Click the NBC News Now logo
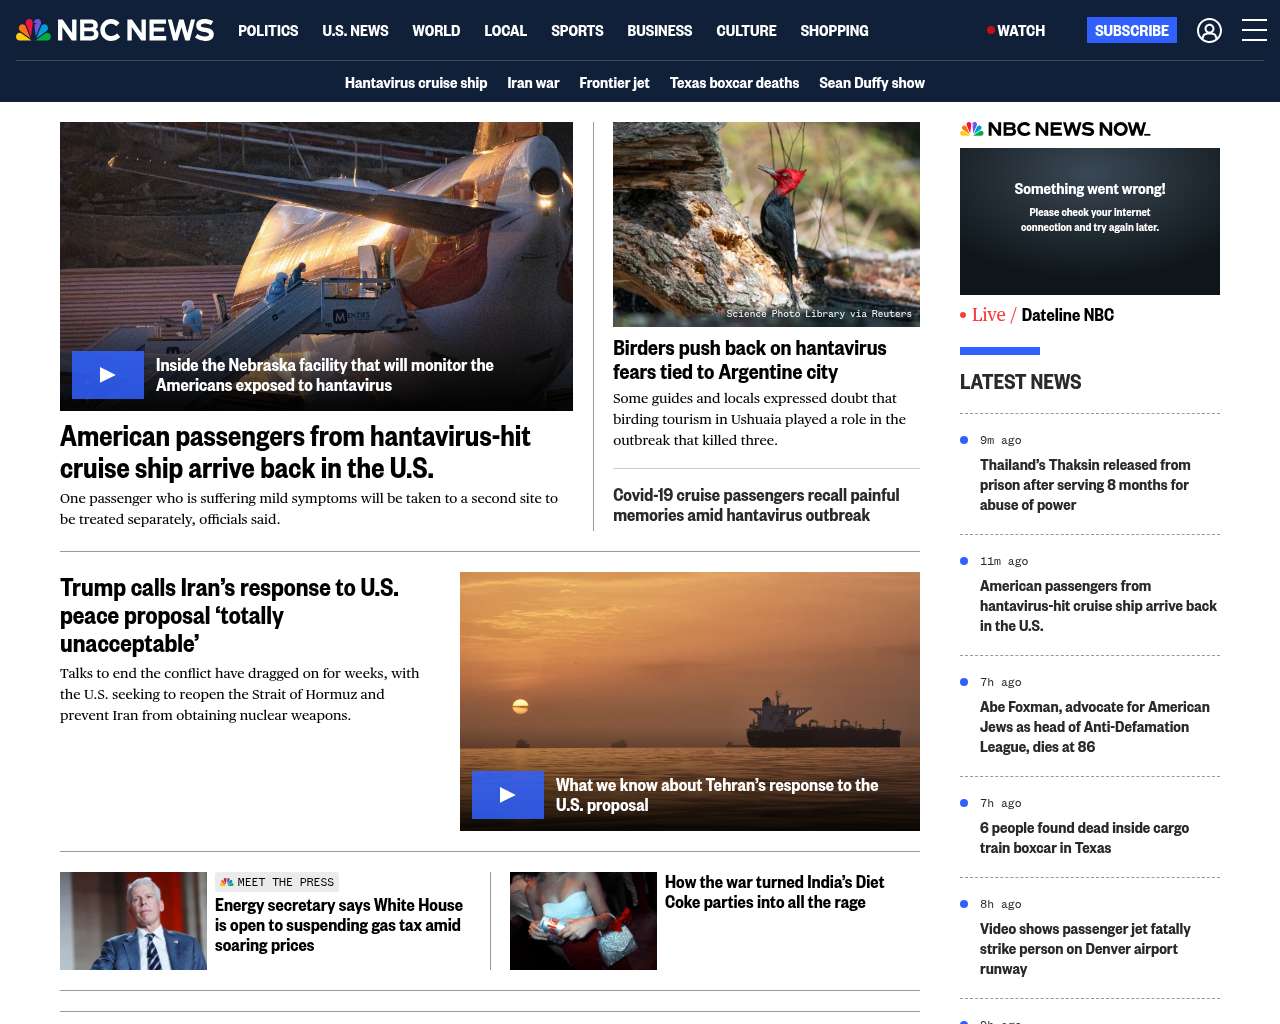 (1055, 129)
